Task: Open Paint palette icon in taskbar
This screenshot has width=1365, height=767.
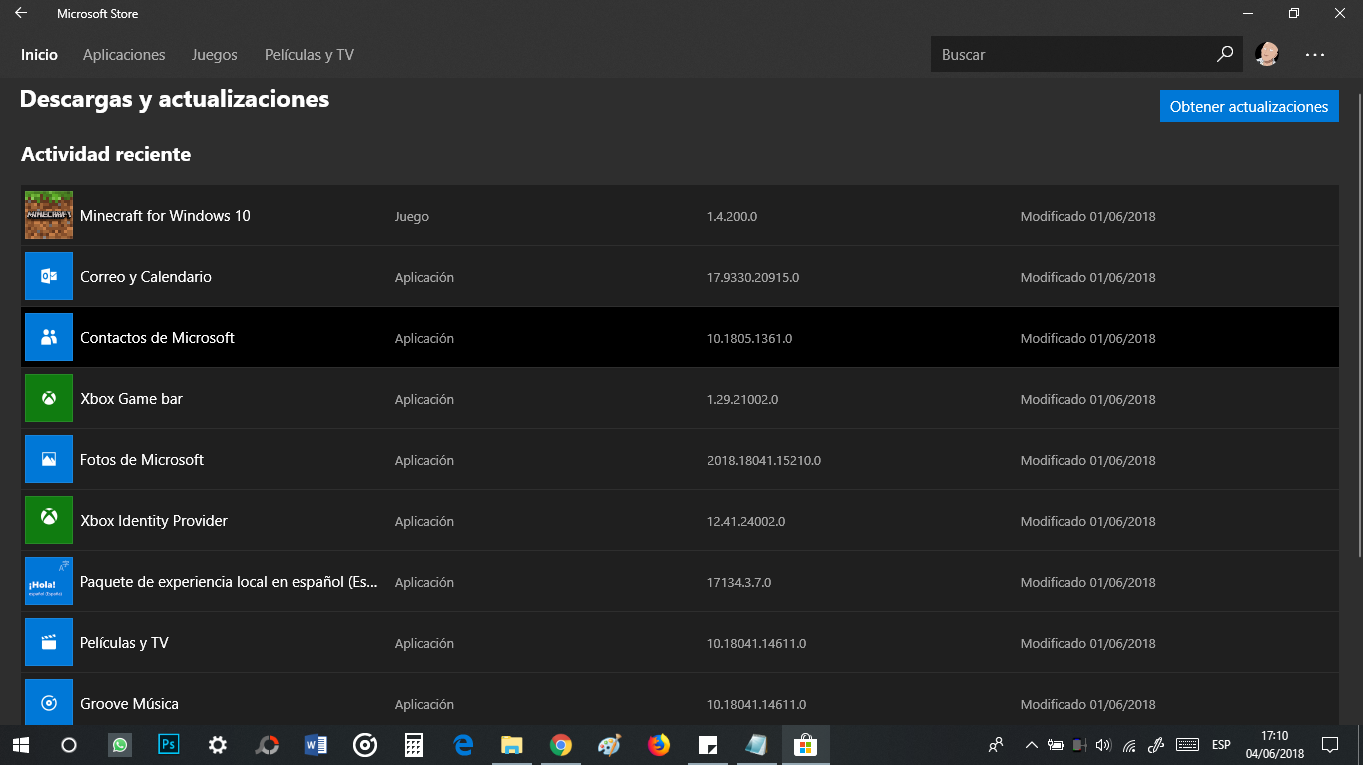Action: (609, 745)
